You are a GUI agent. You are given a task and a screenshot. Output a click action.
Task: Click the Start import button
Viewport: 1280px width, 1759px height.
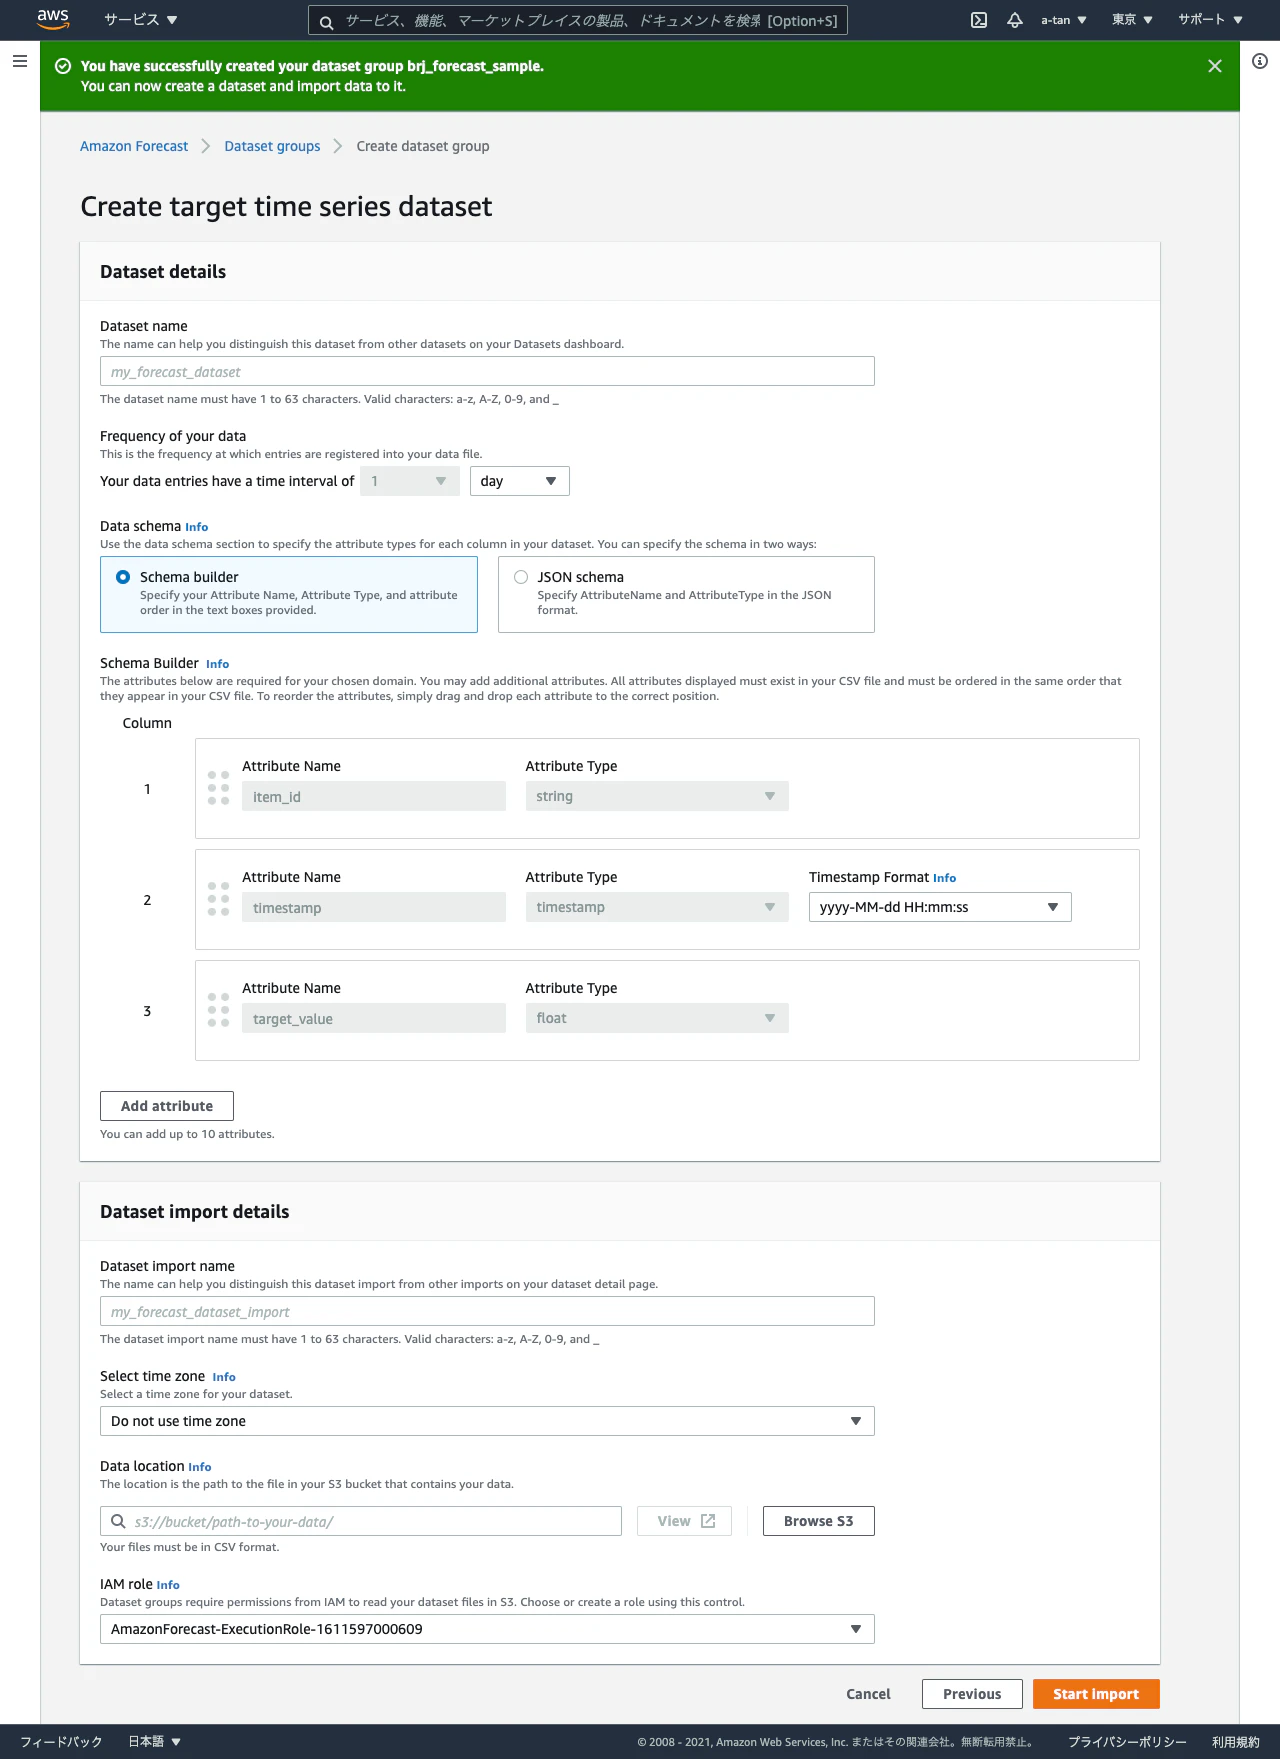(x=1096, y=1694)
